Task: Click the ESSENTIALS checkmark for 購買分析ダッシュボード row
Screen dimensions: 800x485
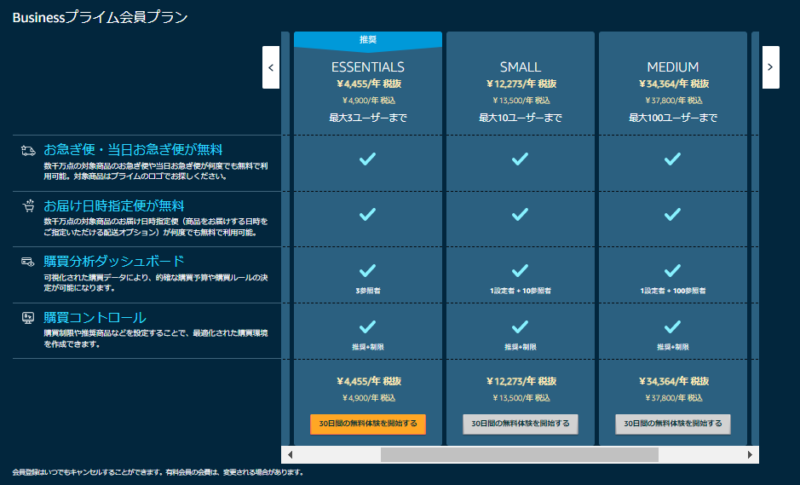Action: 367,270
